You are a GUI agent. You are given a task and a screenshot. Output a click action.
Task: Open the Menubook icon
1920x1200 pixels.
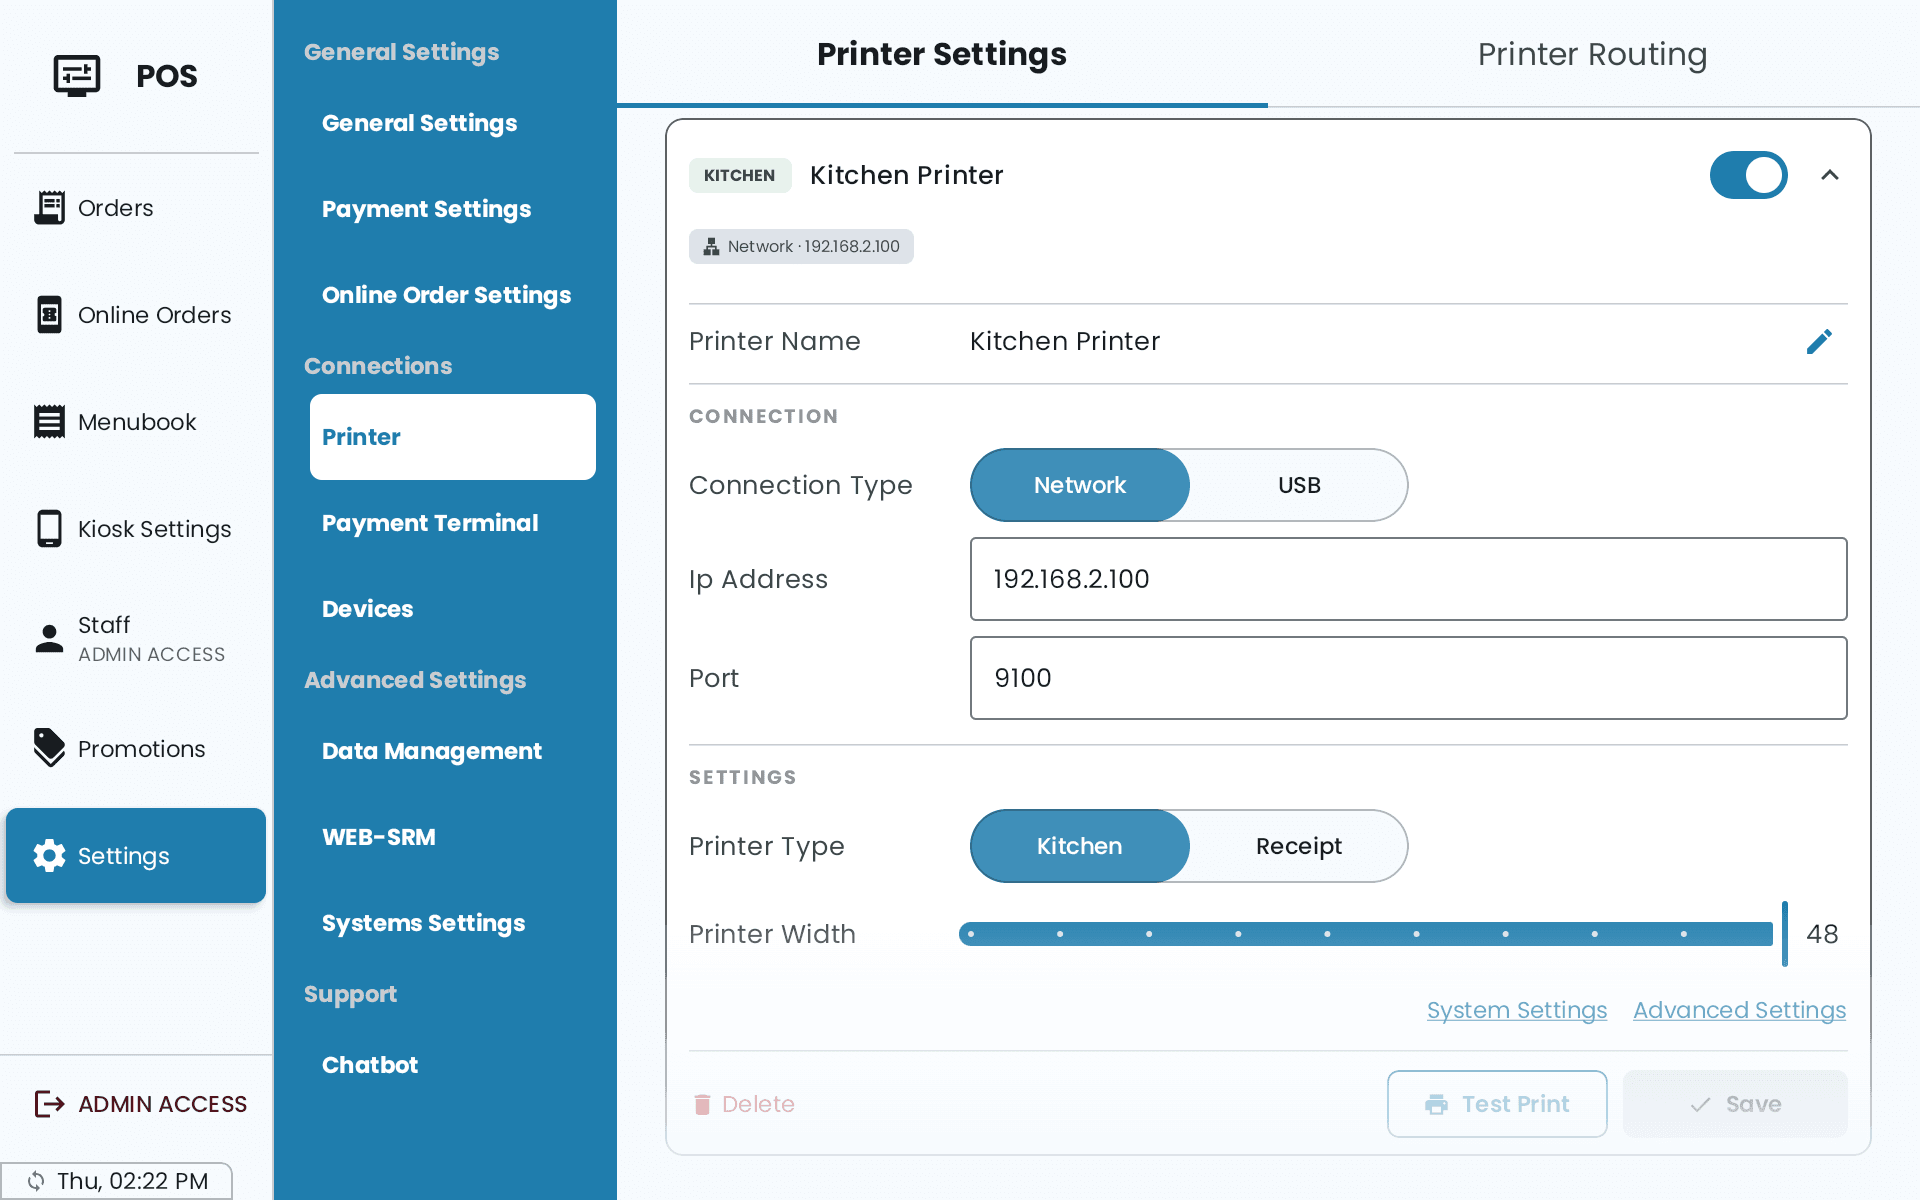click(49, 422)
